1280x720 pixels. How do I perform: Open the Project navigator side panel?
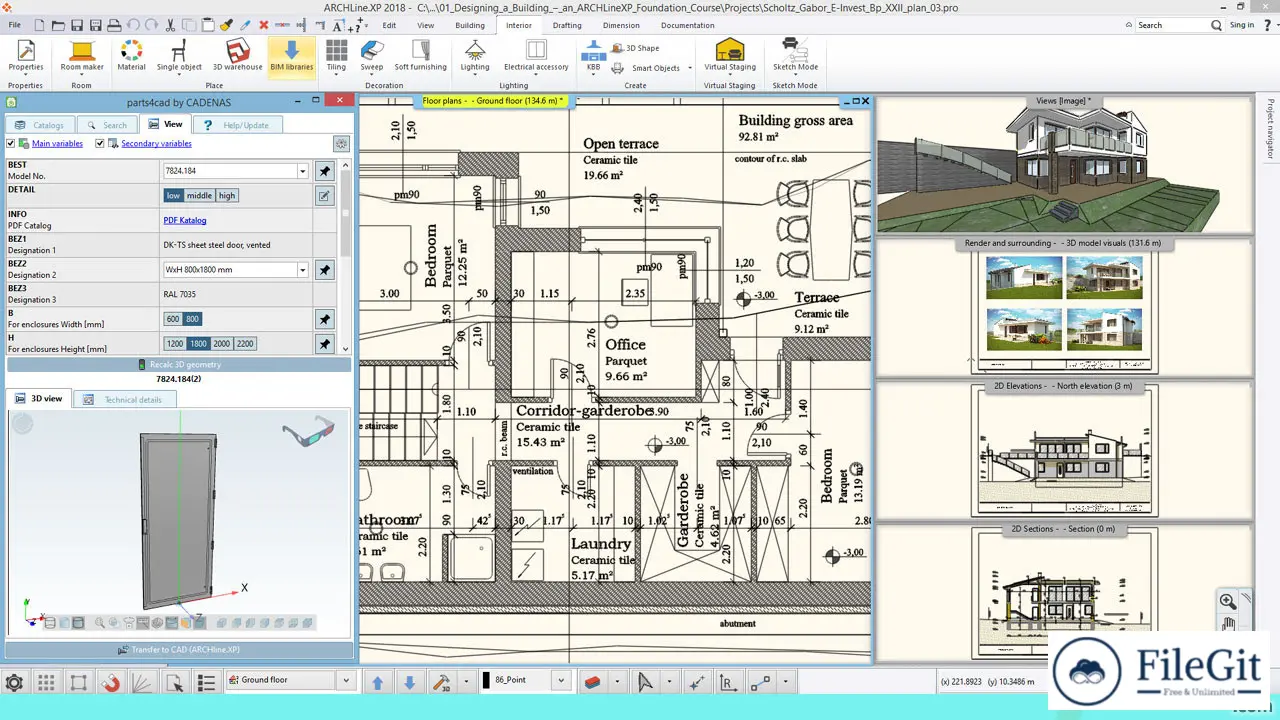1270,129
